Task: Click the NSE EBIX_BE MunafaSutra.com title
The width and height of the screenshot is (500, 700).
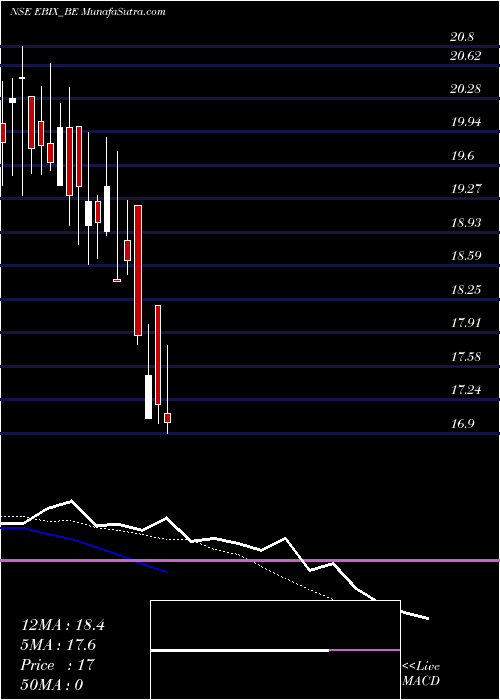Action: pyautogui.click(x=88, y=12)
